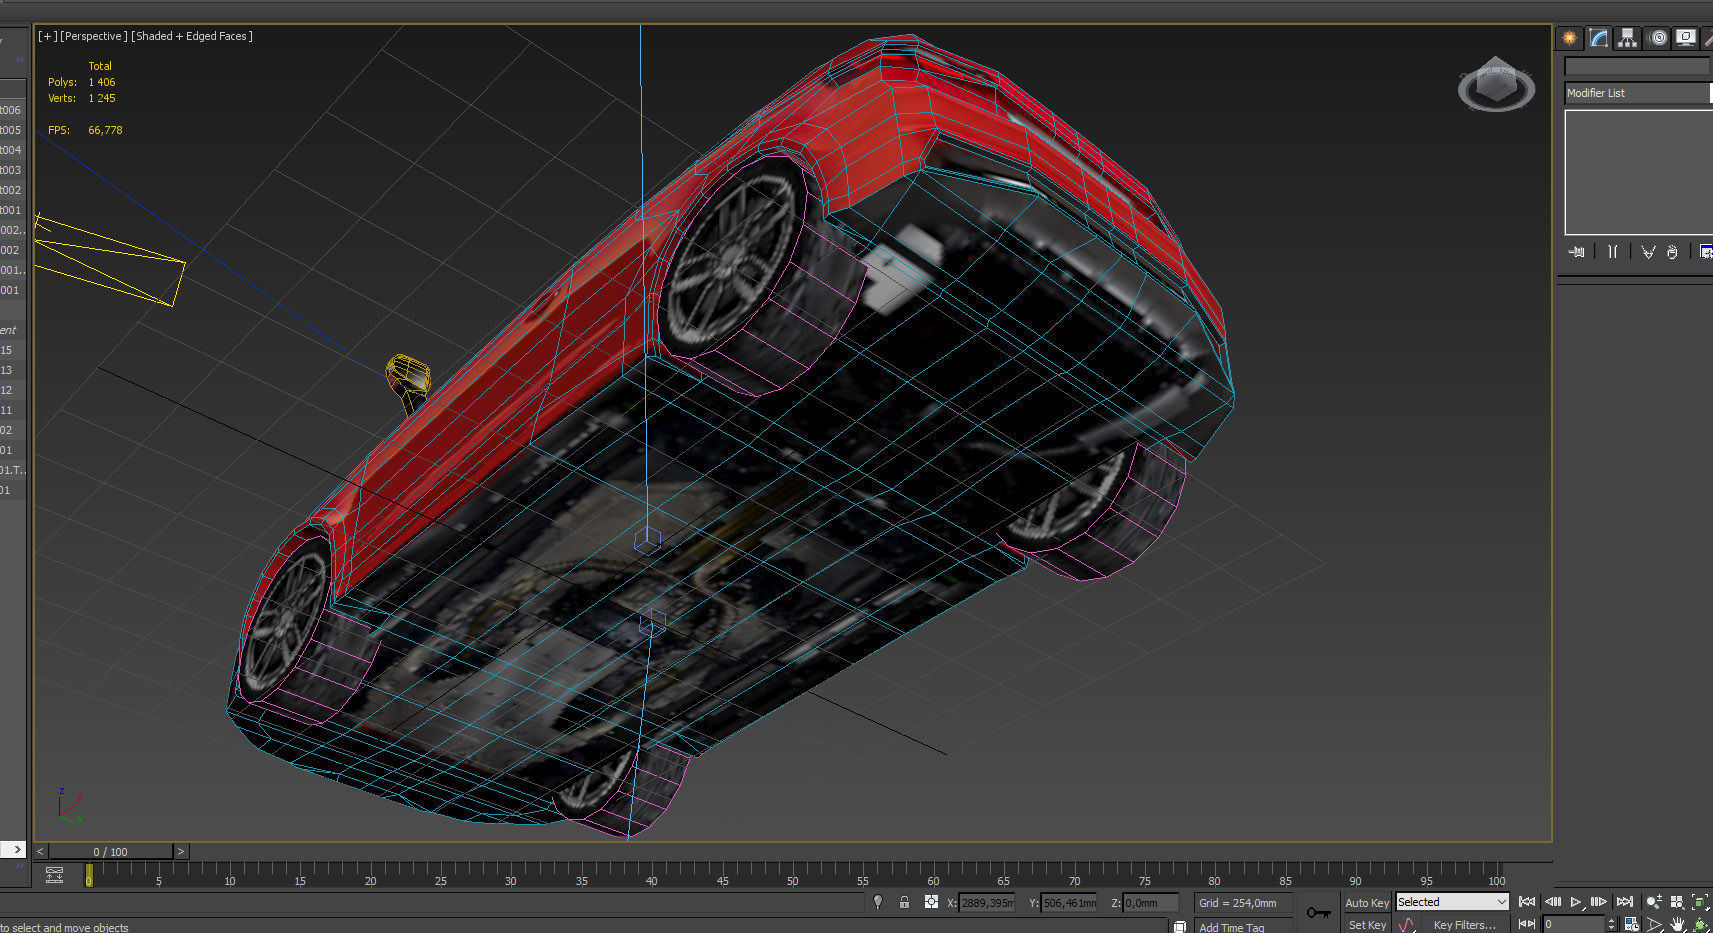
Task: Open the viewport [+] menu
Action: point(47,36)
